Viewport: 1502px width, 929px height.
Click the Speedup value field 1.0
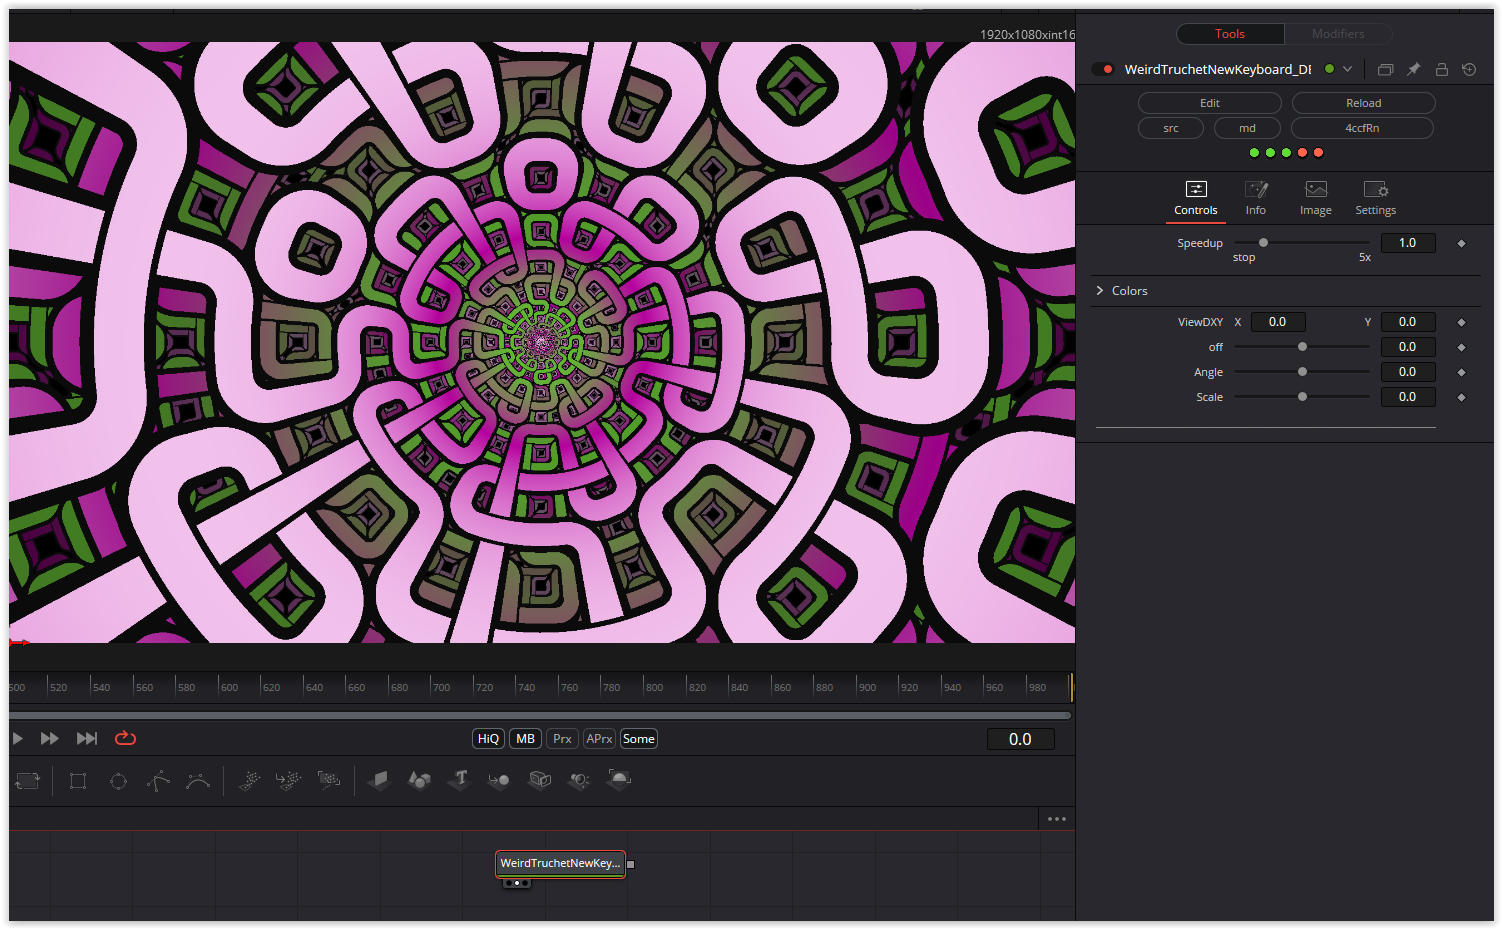click(1408, 243)
